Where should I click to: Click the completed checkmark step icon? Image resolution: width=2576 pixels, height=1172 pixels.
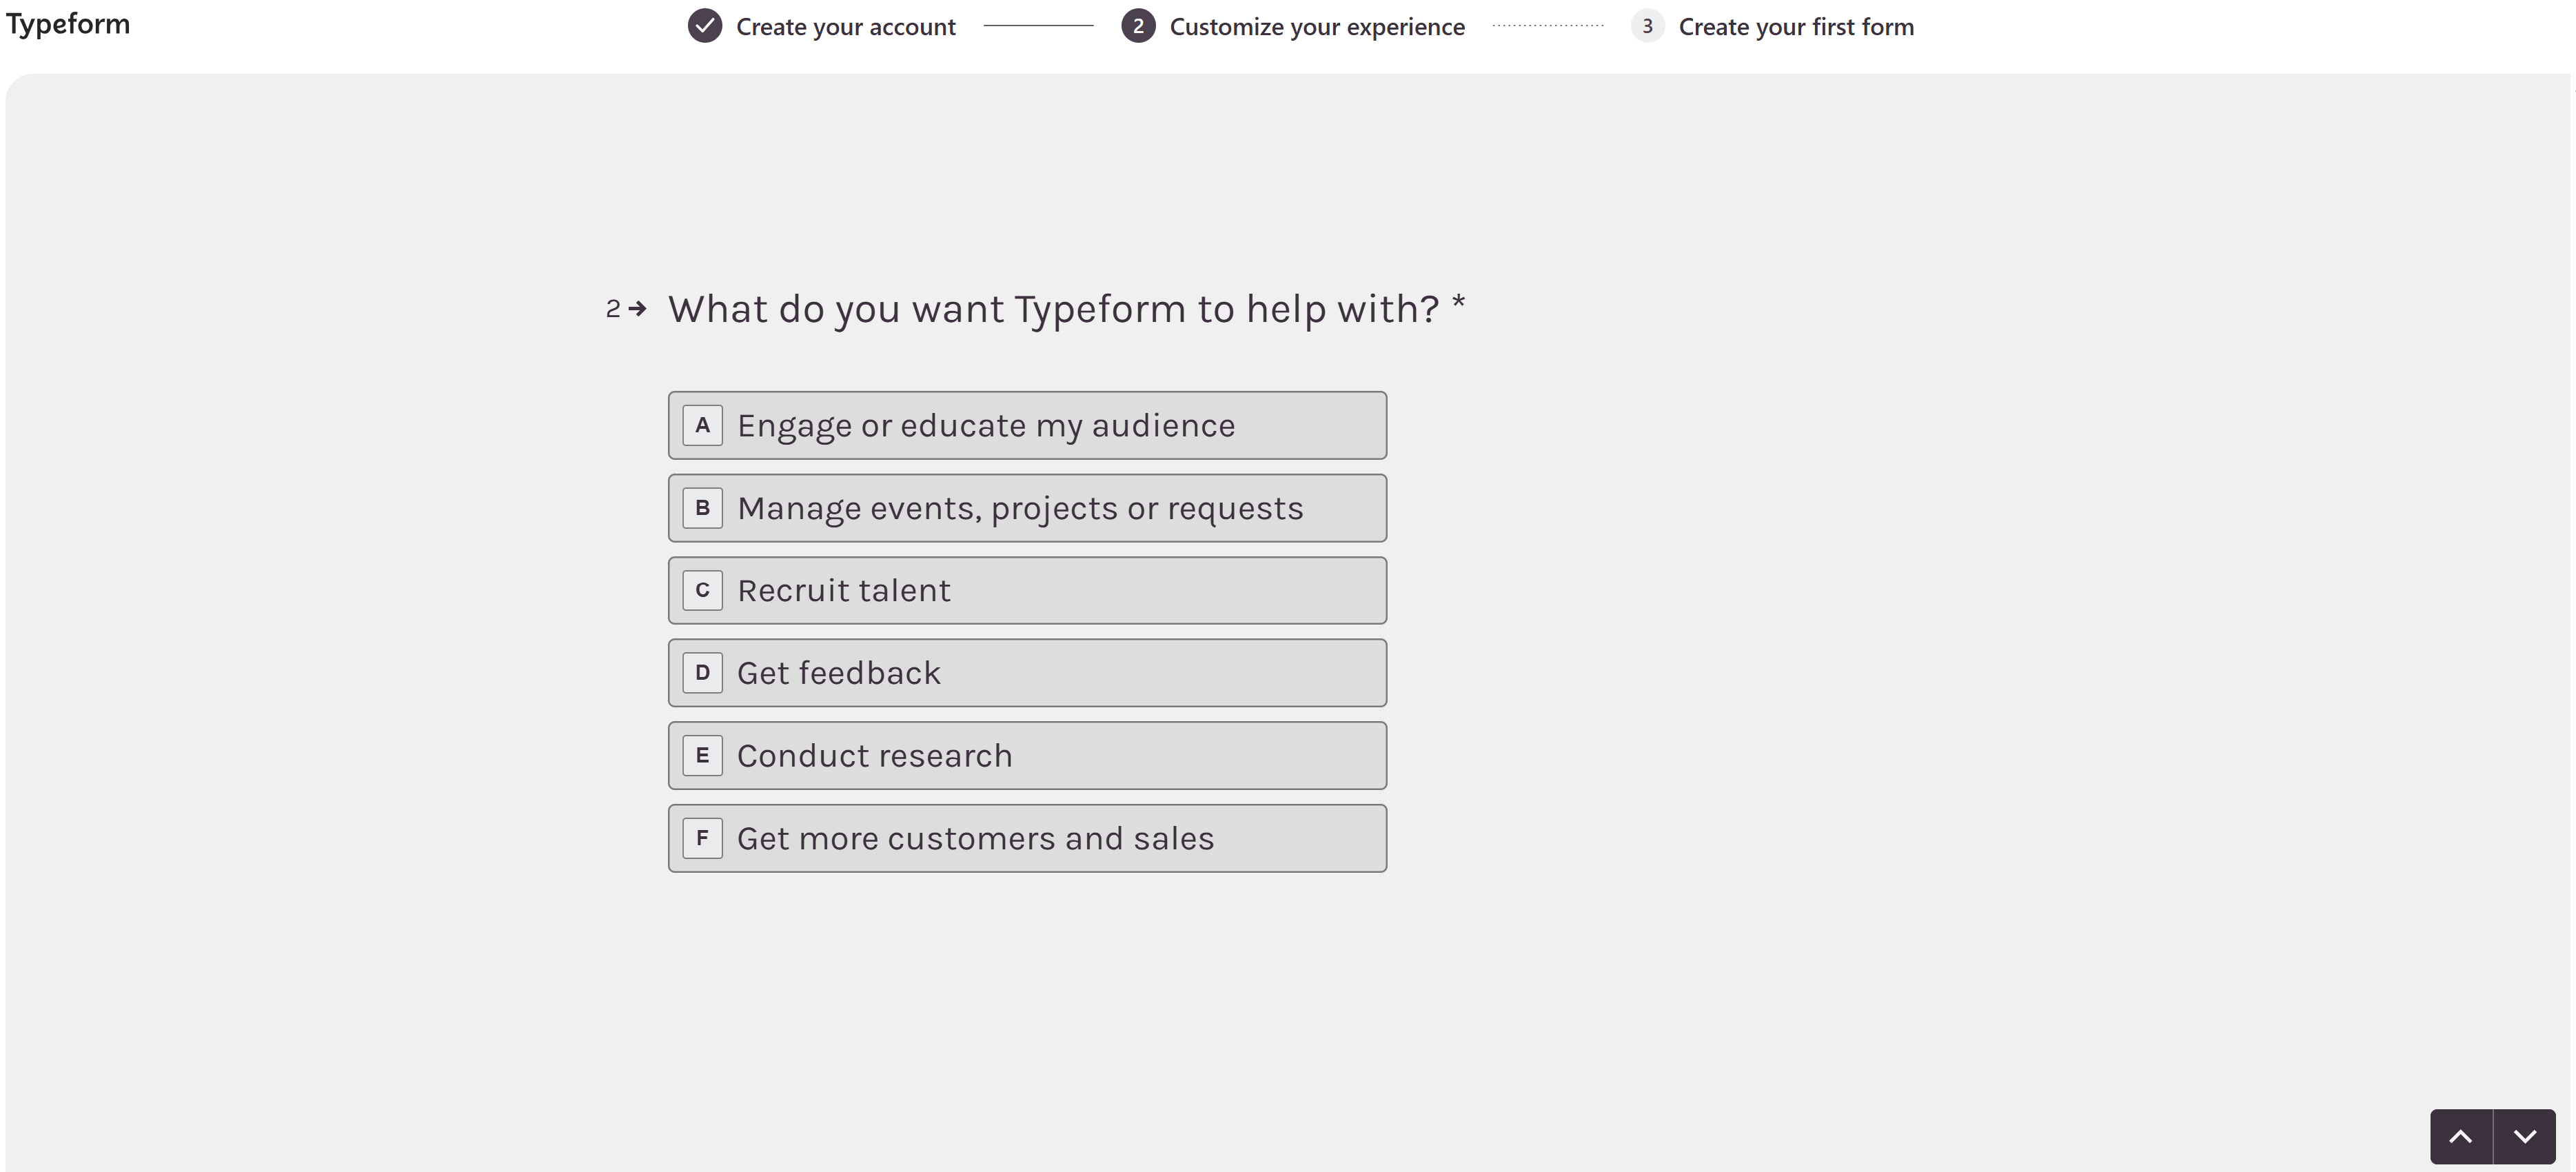(705, 26)
